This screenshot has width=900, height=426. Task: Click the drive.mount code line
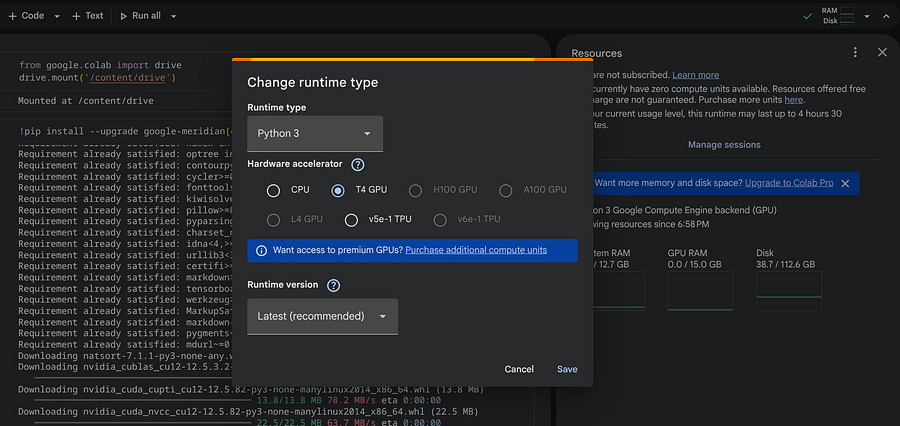tap(97, 78)
